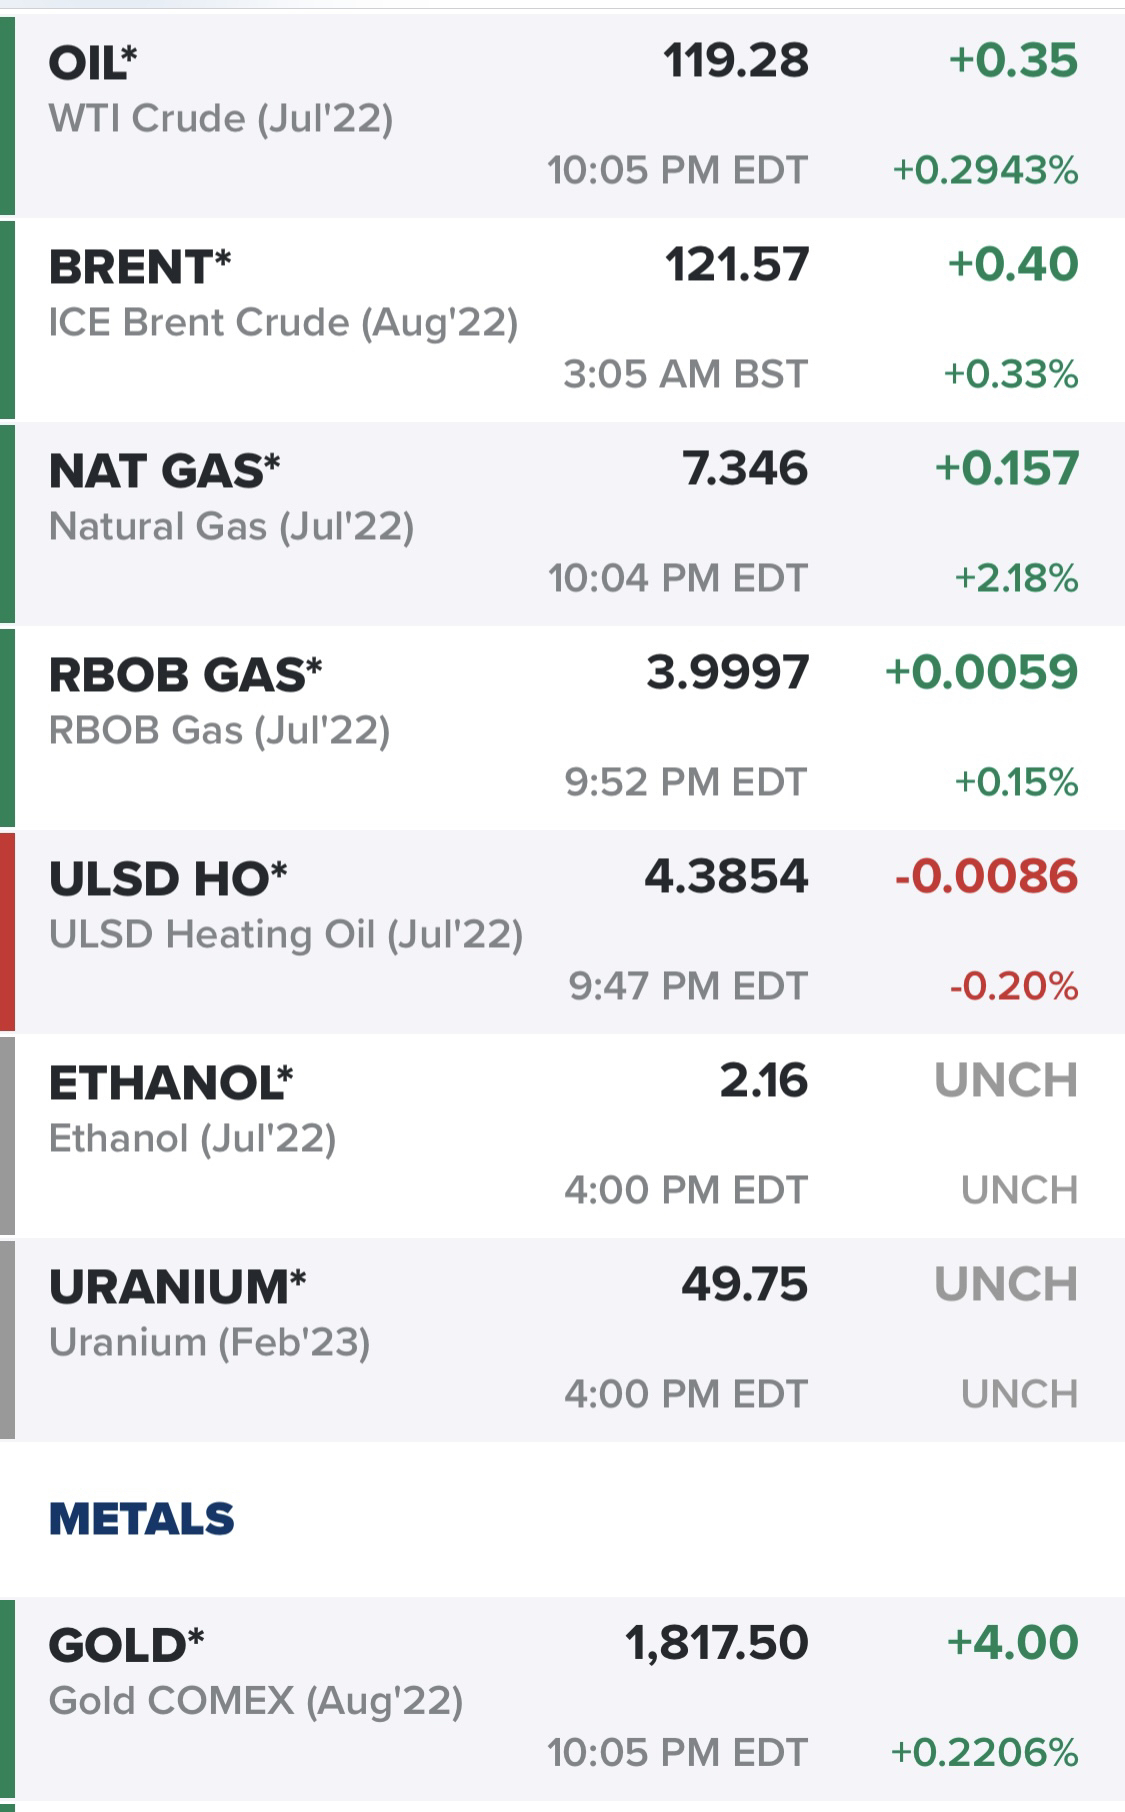Open the ETHANOL quote row

[x=562, y=1135]
